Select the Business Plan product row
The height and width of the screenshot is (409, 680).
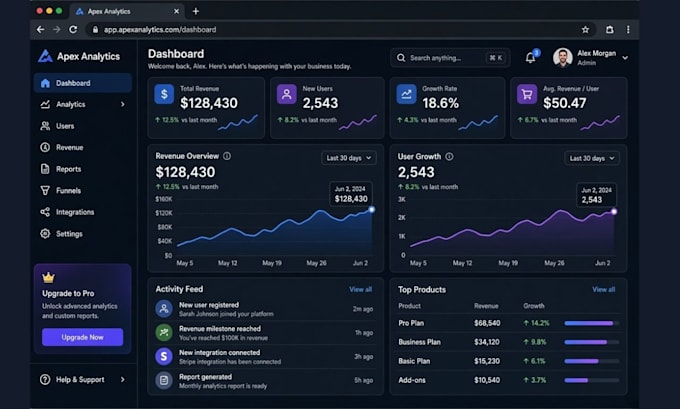coord(509,342)
